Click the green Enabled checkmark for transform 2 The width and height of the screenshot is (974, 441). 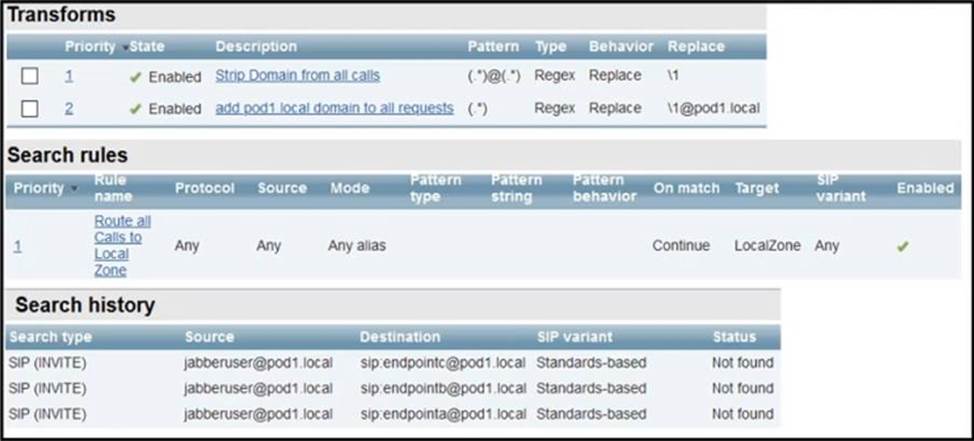[x=136, y=108]
